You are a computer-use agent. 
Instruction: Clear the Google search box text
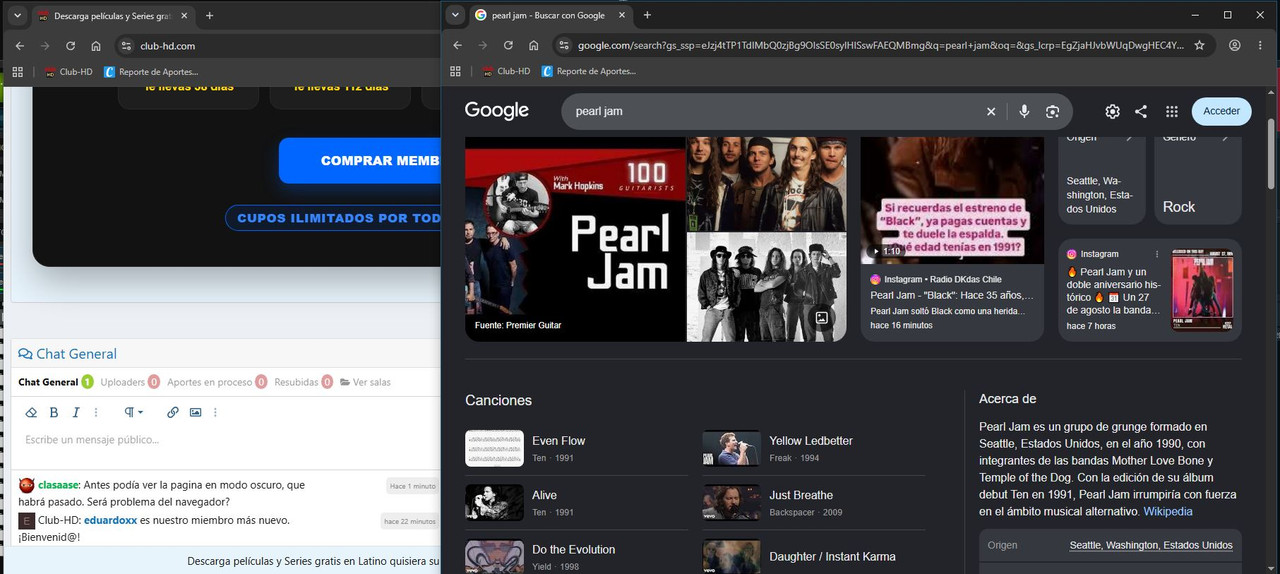click(991, 111)
